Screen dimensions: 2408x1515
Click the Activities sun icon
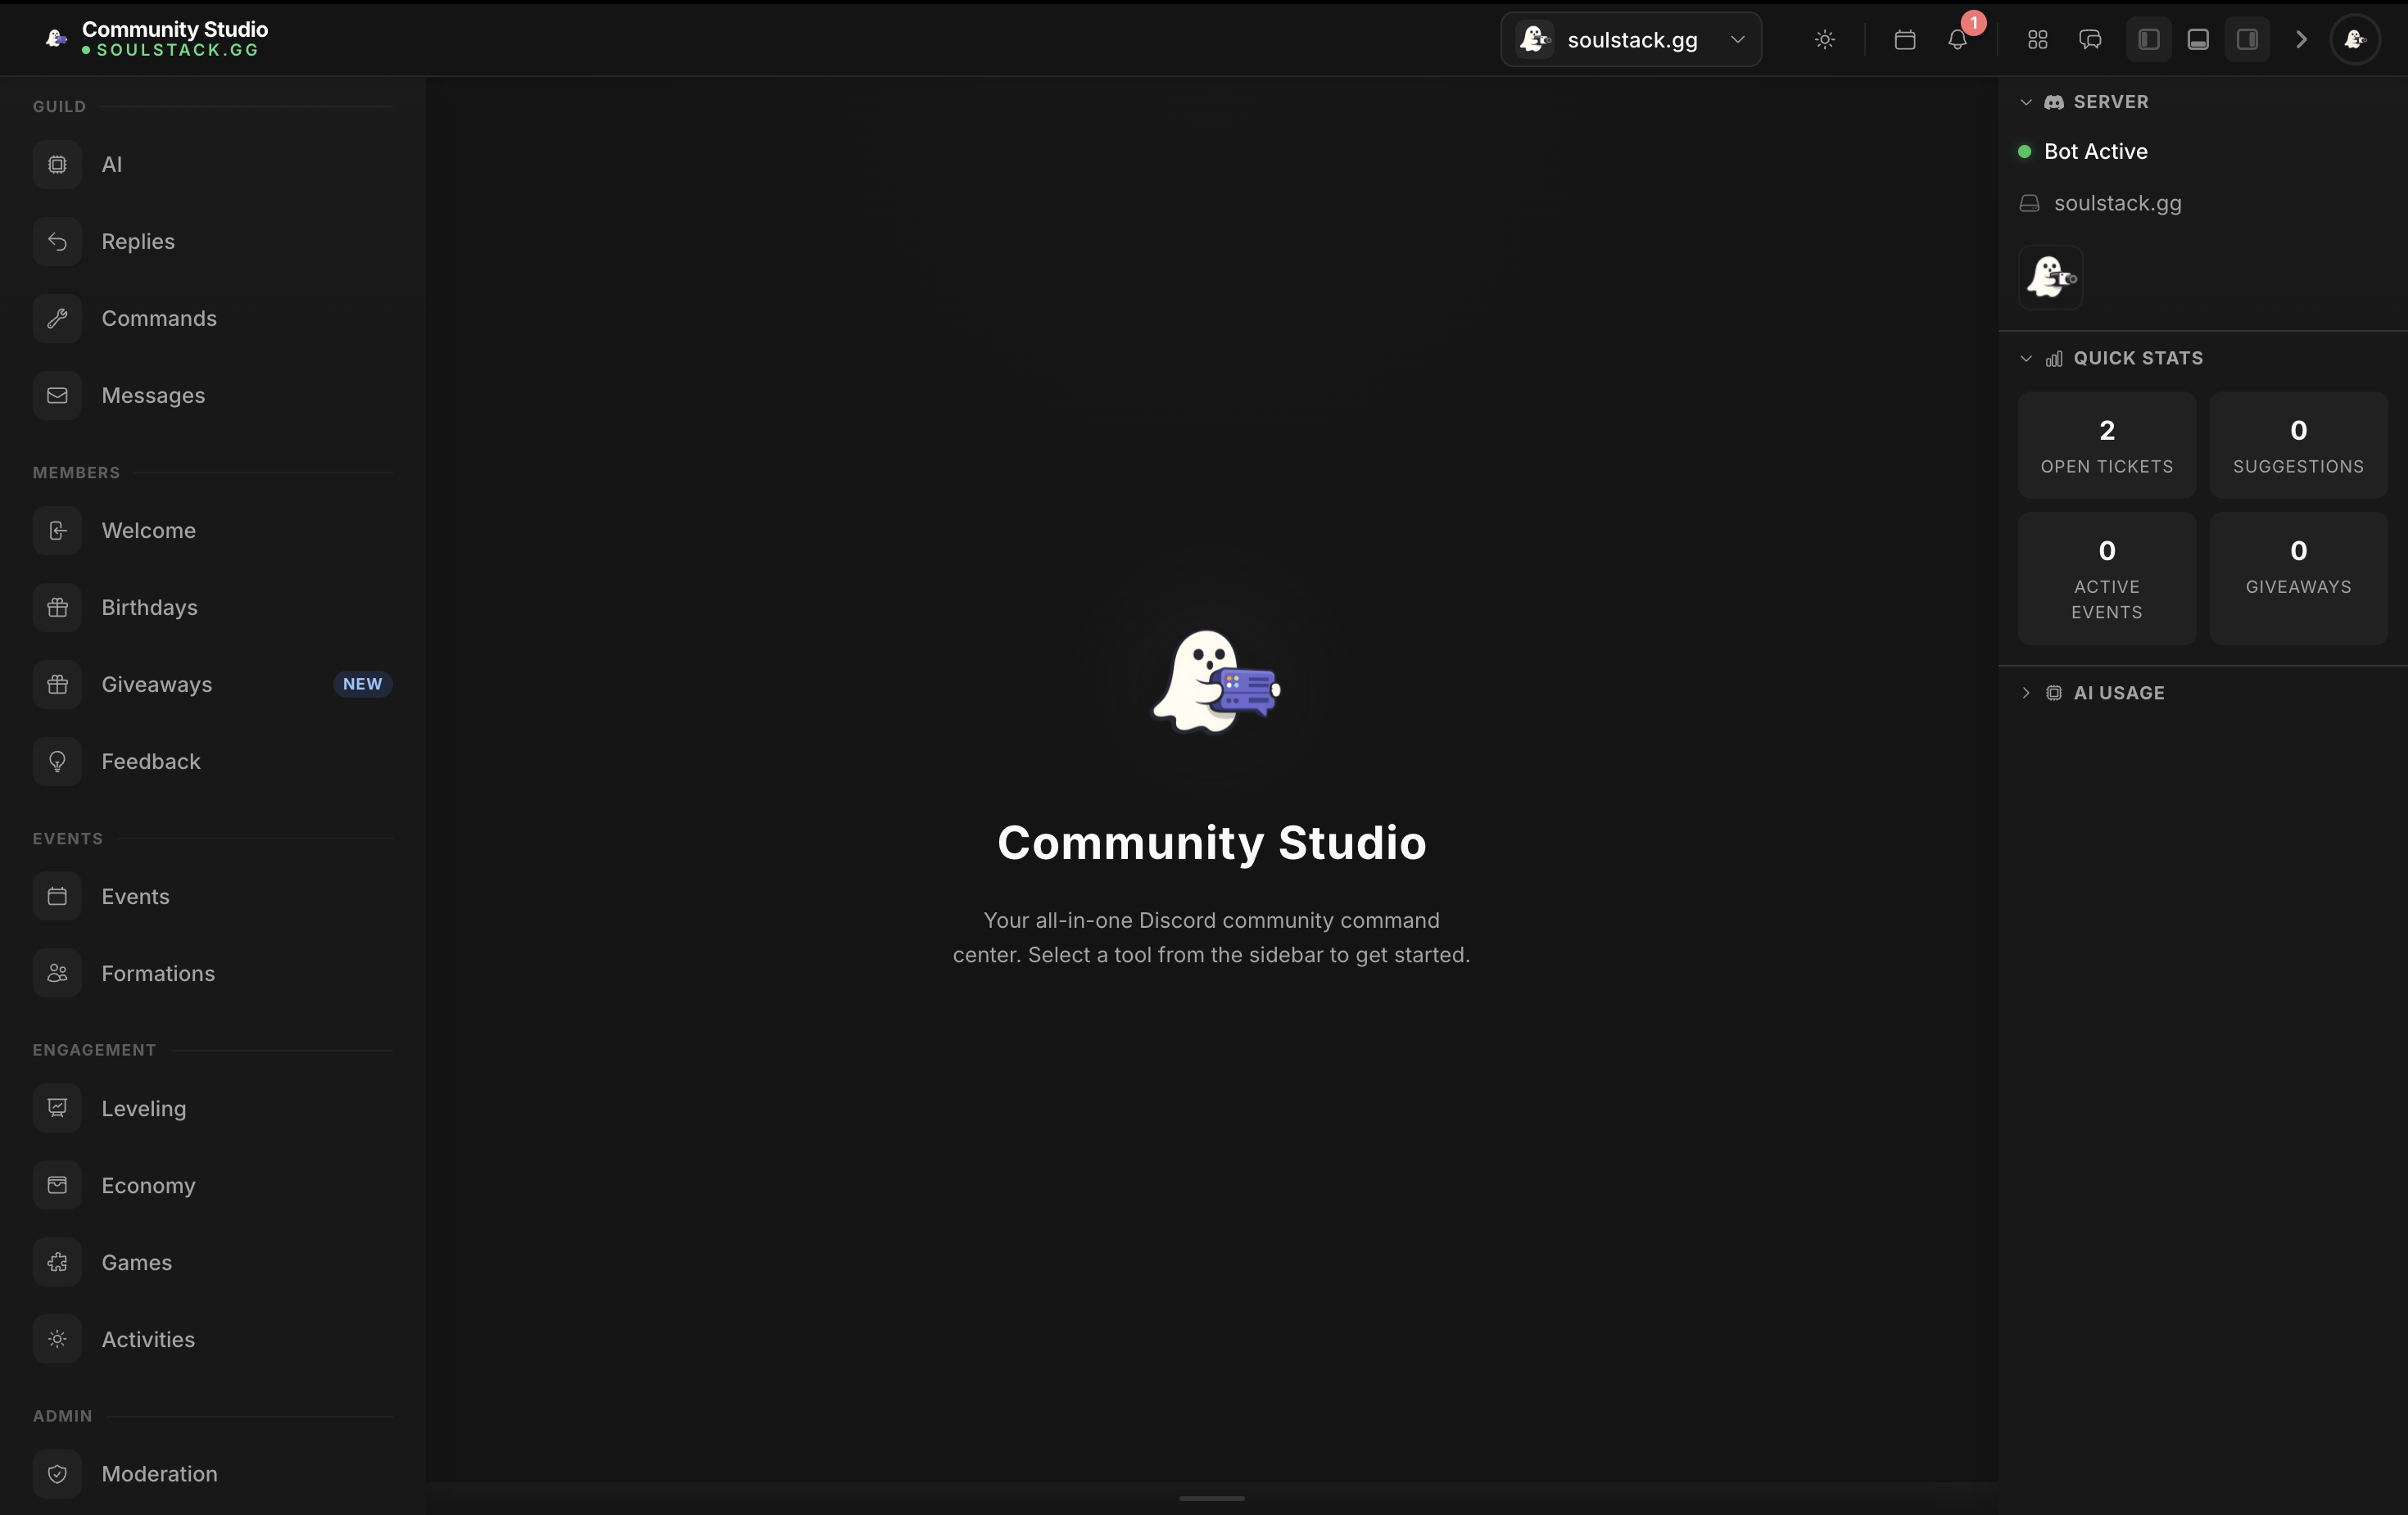(x=57, y=1339)
